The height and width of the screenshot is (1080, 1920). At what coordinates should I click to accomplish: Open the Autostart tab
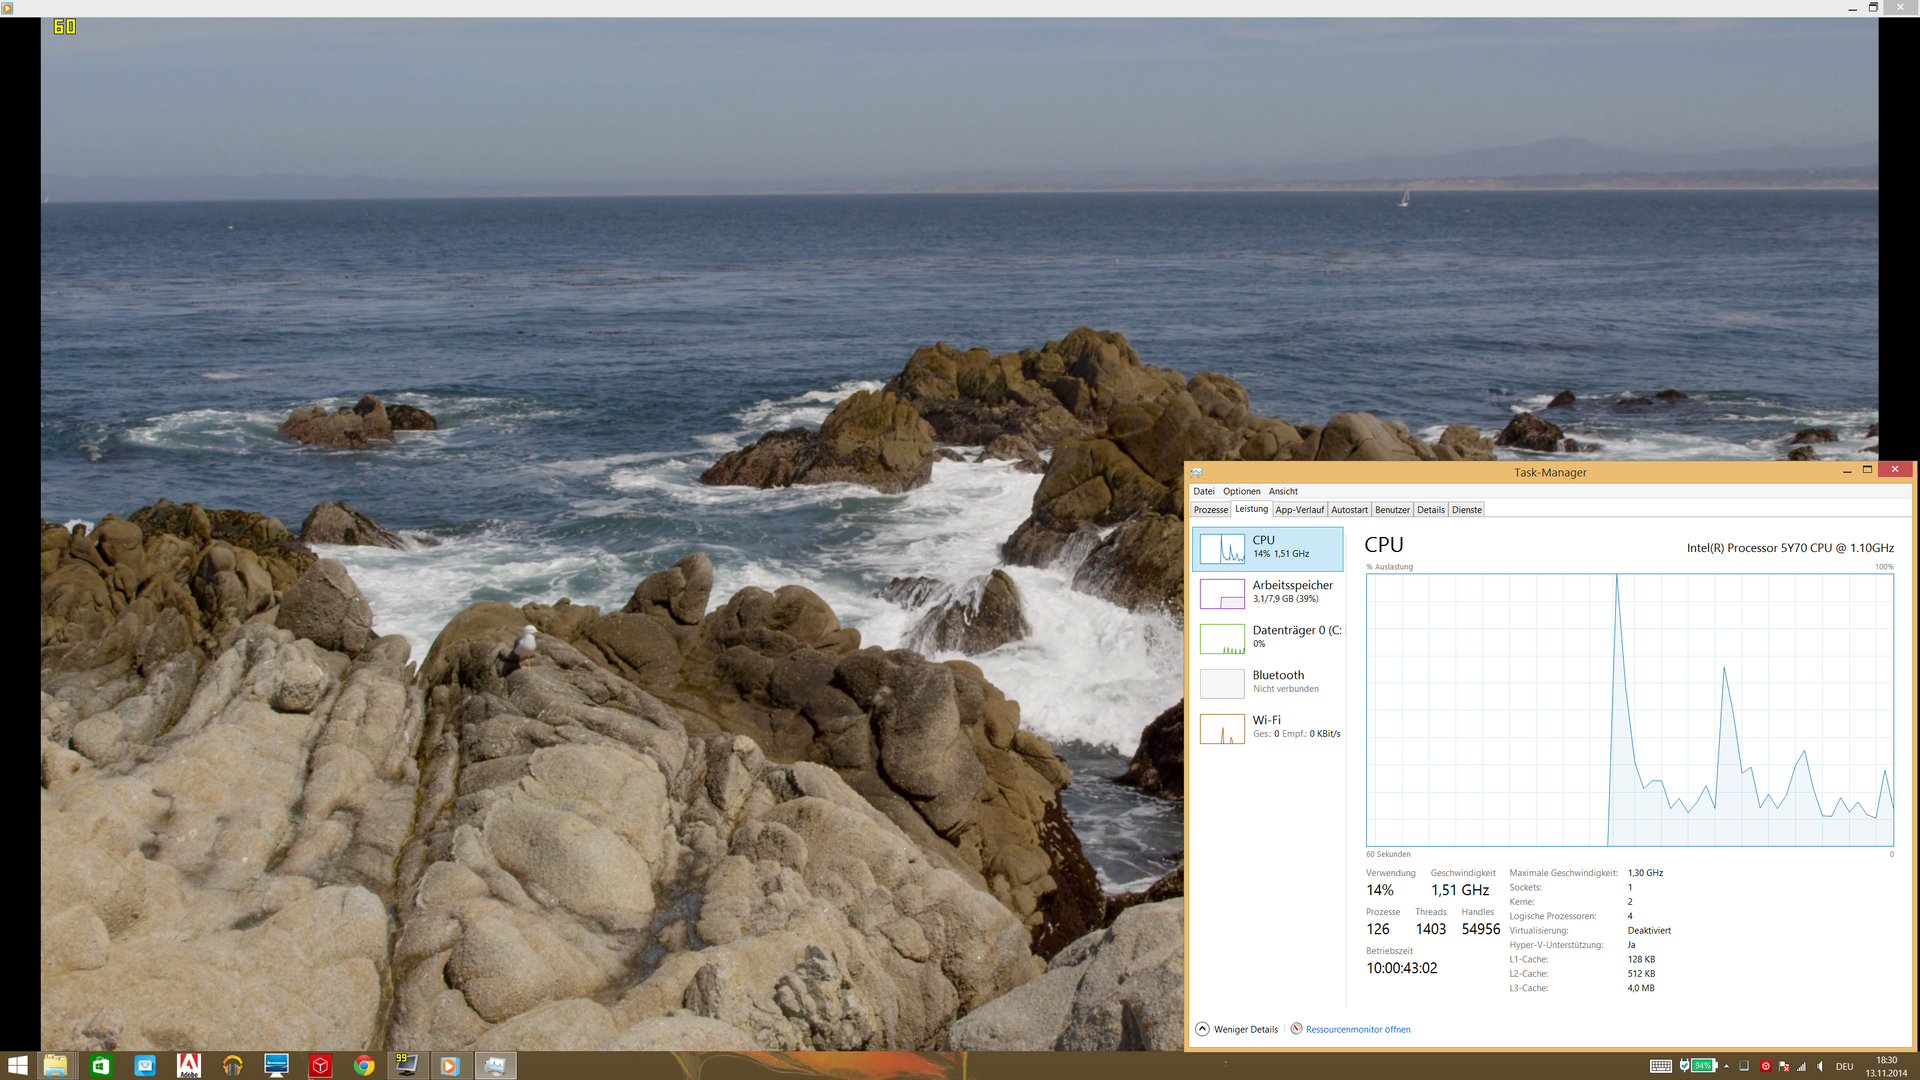(x=1349, y=510)
